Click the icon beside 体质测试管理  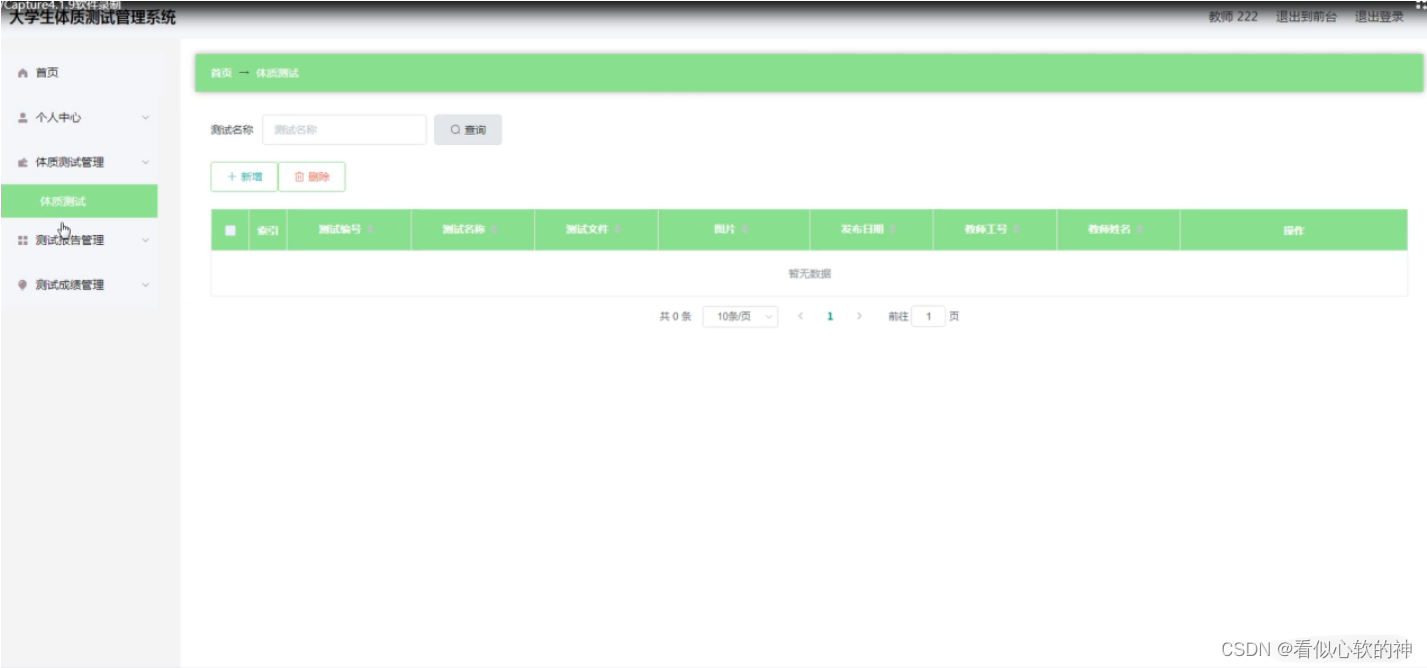point(23,162)
